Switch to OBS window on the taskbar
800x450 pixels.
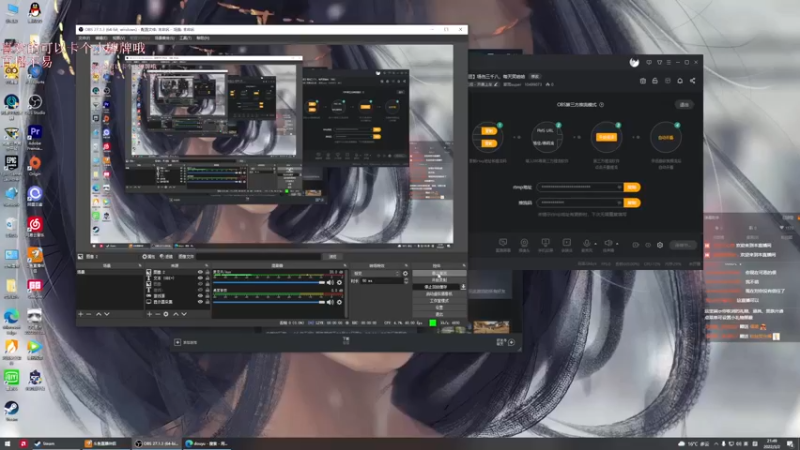pos(157,443)
